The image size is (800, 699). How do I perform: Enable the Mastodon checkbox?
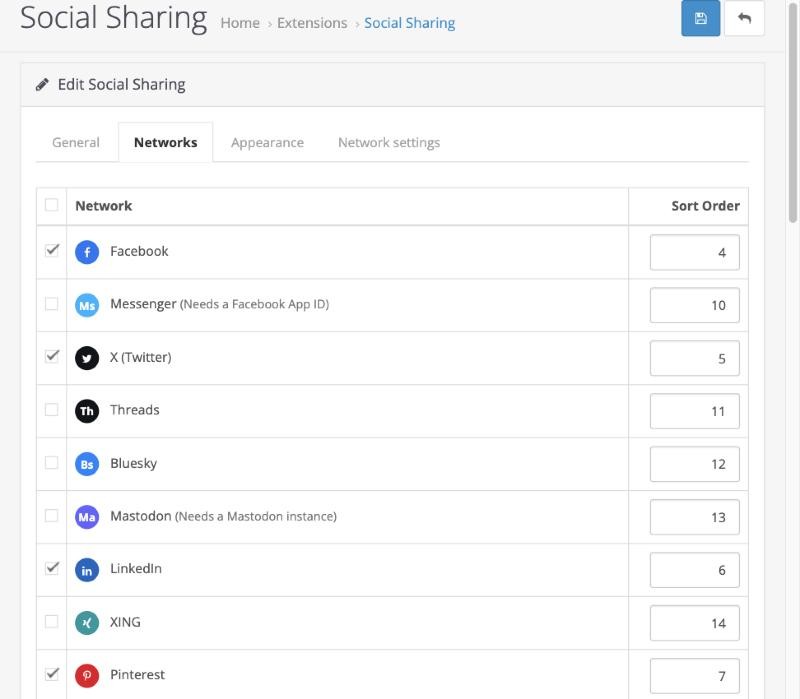[52, 516]
